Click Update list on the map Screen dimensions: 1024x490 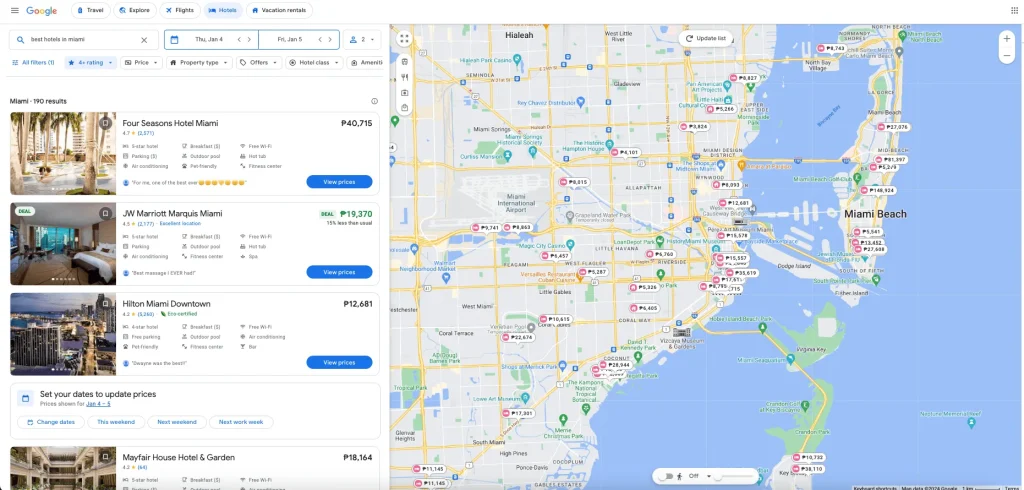click(x=705, y=39)
